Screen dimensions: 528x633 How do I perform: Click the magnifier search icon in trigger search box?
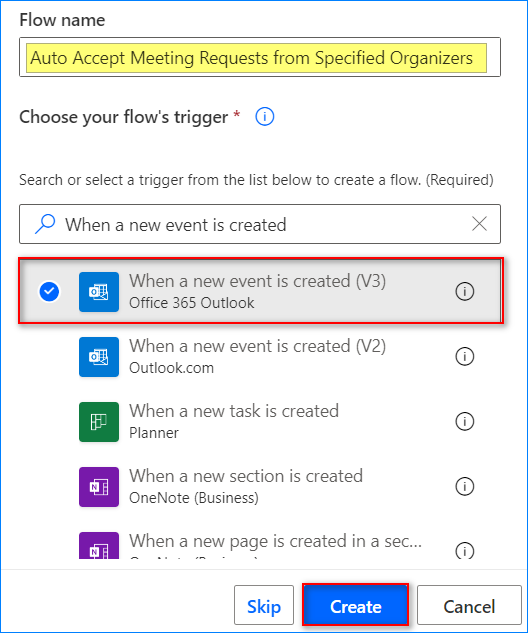[45, 224]
